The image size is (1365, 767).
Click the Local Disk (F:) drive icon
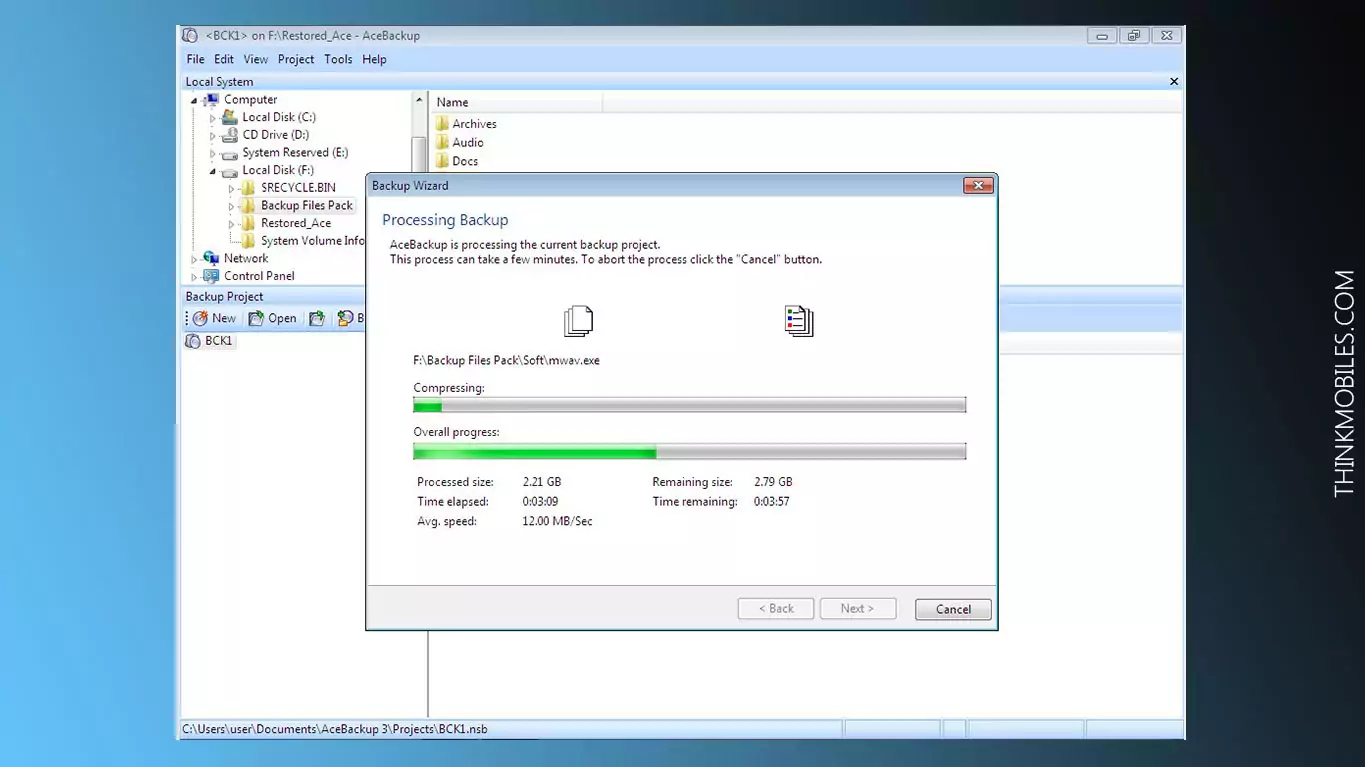[x=230, y=171]
